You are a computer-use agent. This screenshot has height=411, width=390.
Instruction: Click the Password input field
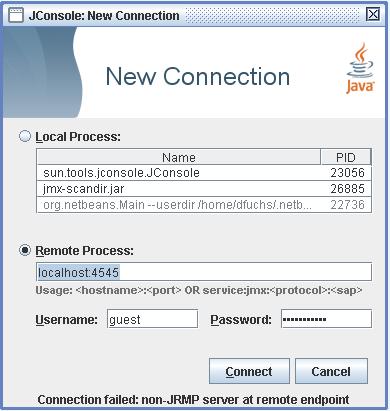pyautogui.click(x=326, y=319)
